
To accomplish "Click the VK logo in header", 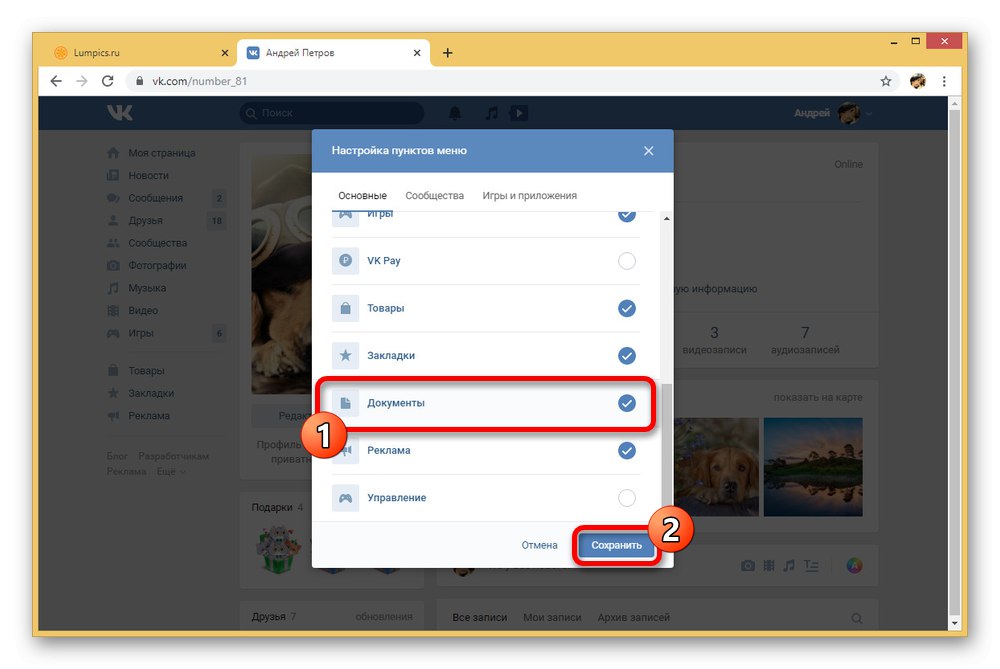I will click(x=119, y=113).
